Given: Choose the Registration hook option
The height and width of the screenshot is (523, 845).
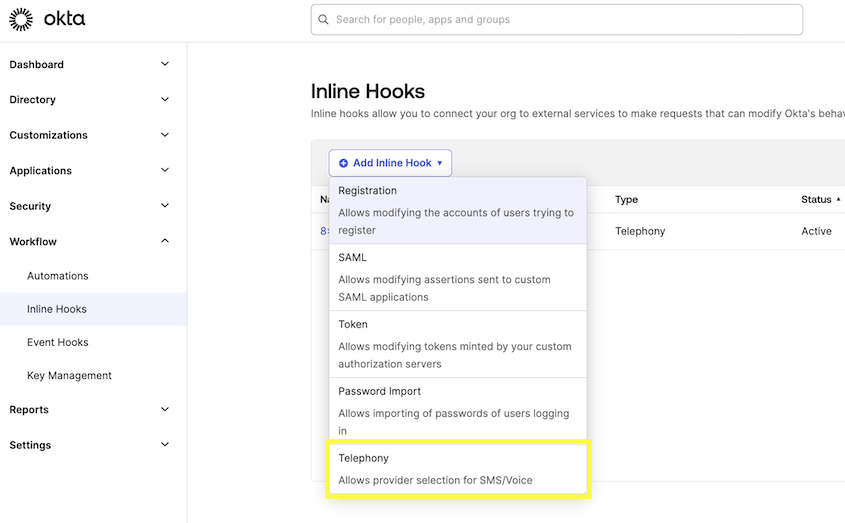Looking at the screenshot, I should click(x=458, y=210).
